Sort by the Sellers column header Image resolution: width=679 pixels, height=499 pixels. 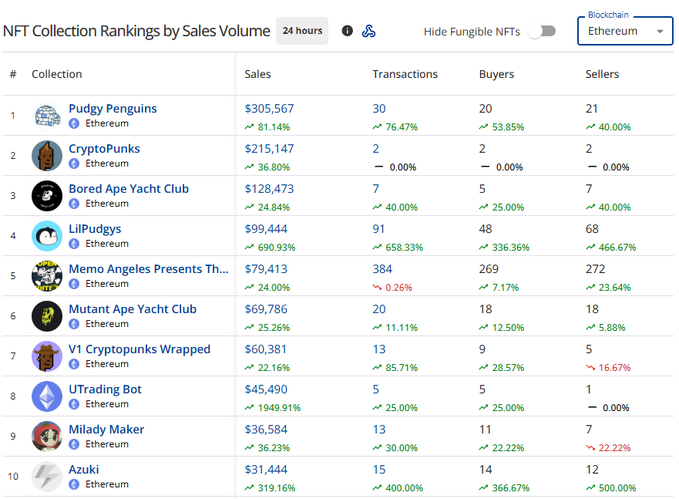pos(602,74)
